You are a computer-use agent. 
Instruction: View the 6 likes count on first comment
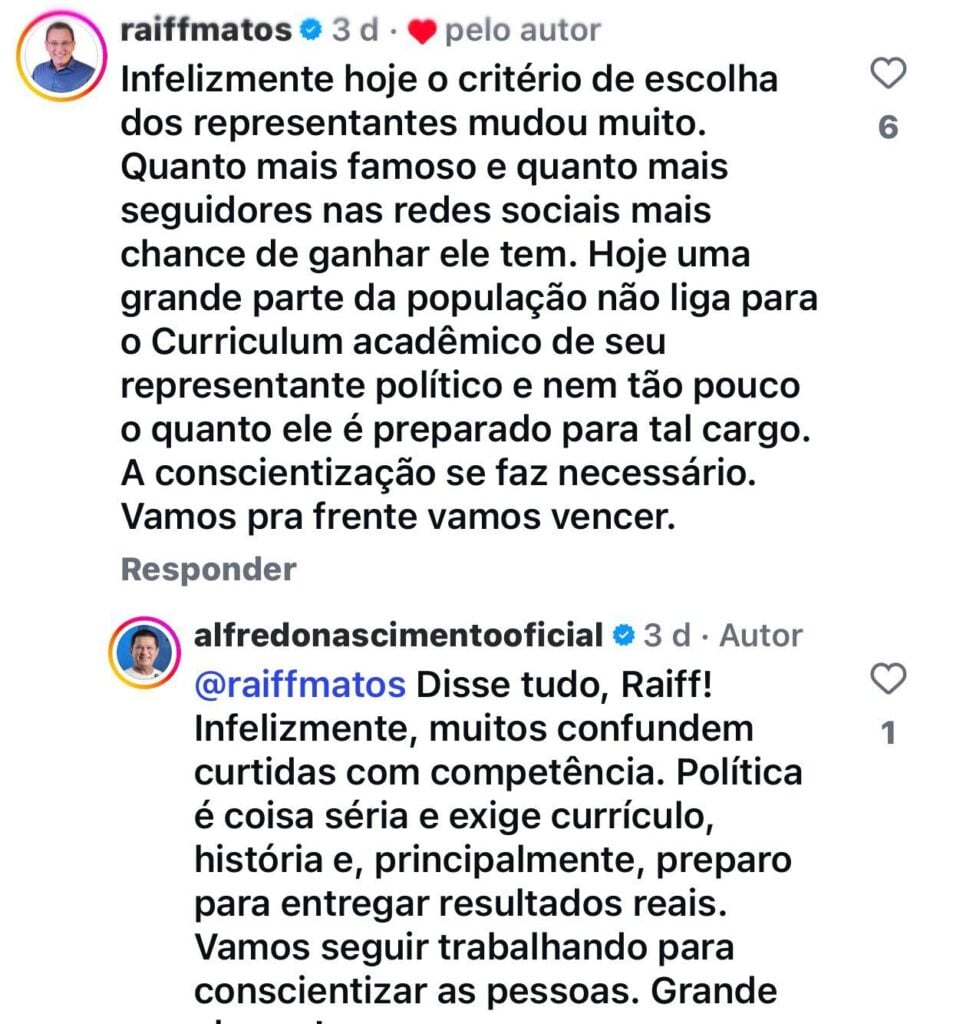click(x=888, y=128)
